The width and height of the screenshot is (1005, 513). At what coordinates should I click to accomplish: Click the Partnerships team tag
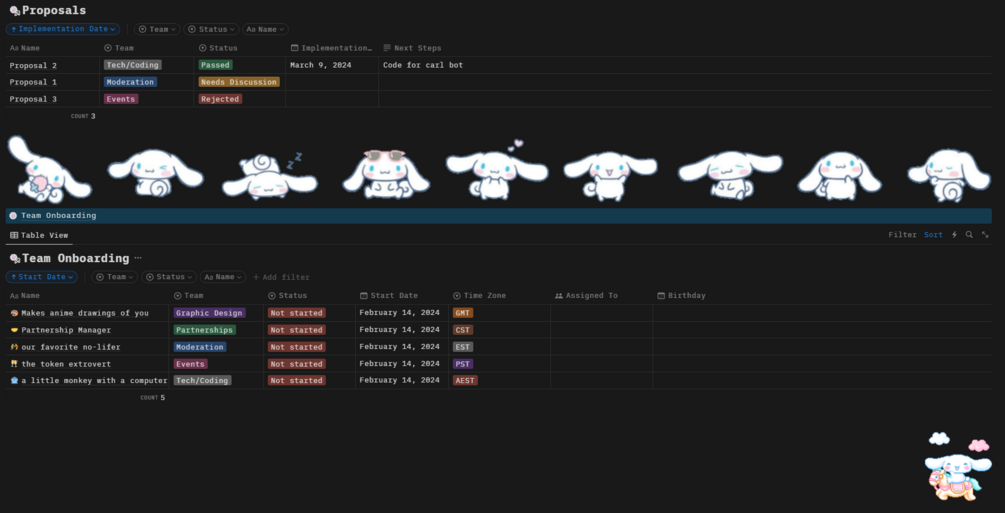click(x=204, y=330)
